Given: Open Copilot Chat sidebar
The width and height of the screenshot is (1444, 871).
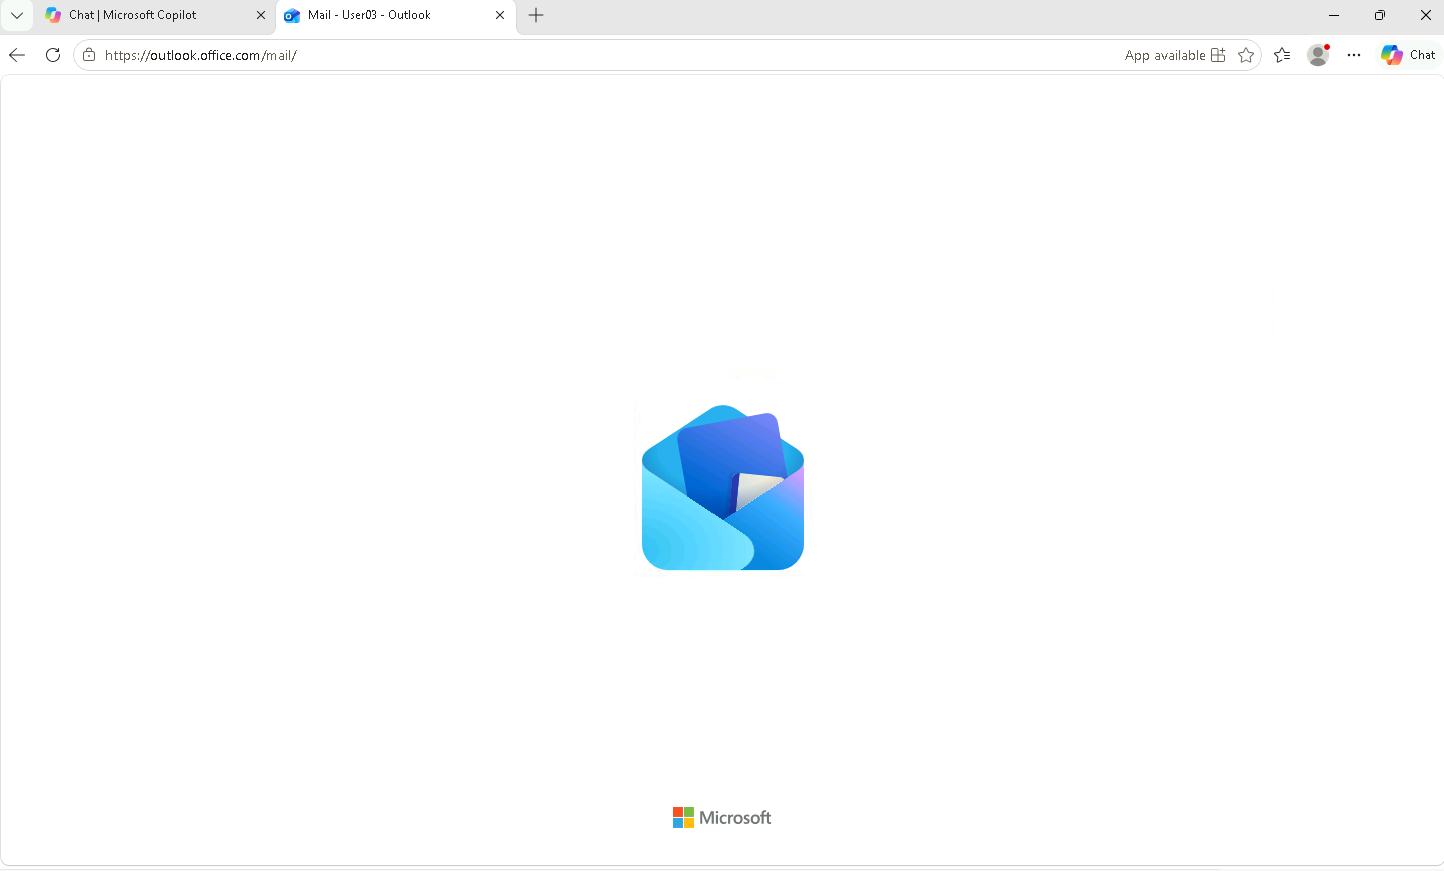Looking at the screenshot, I should click(1408, 55).
